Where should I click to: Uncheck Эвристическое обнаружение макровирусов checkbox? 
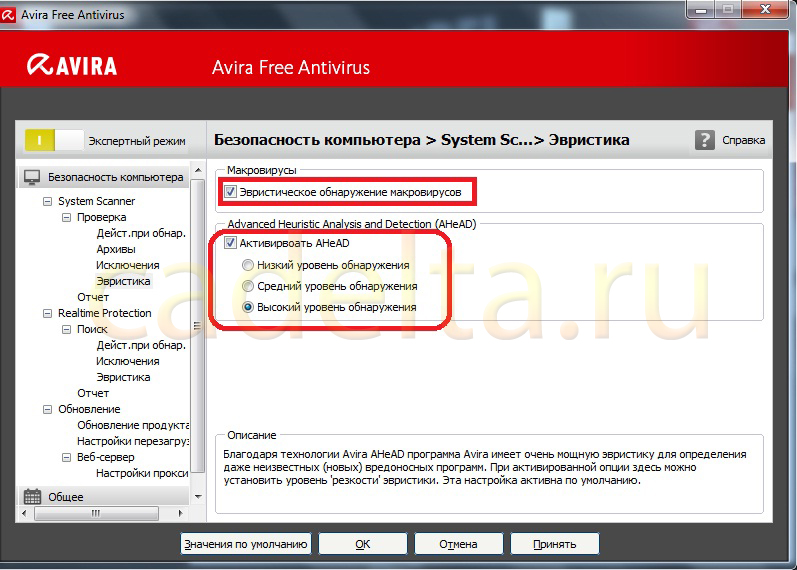pos(230,192)
